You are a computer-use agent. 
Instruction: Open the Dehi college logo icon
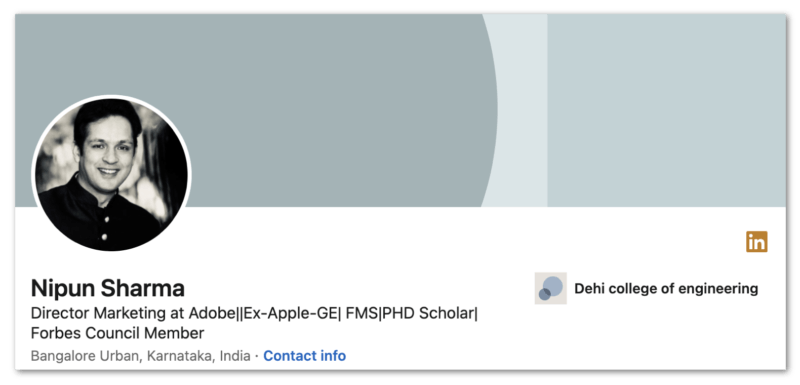551,288
